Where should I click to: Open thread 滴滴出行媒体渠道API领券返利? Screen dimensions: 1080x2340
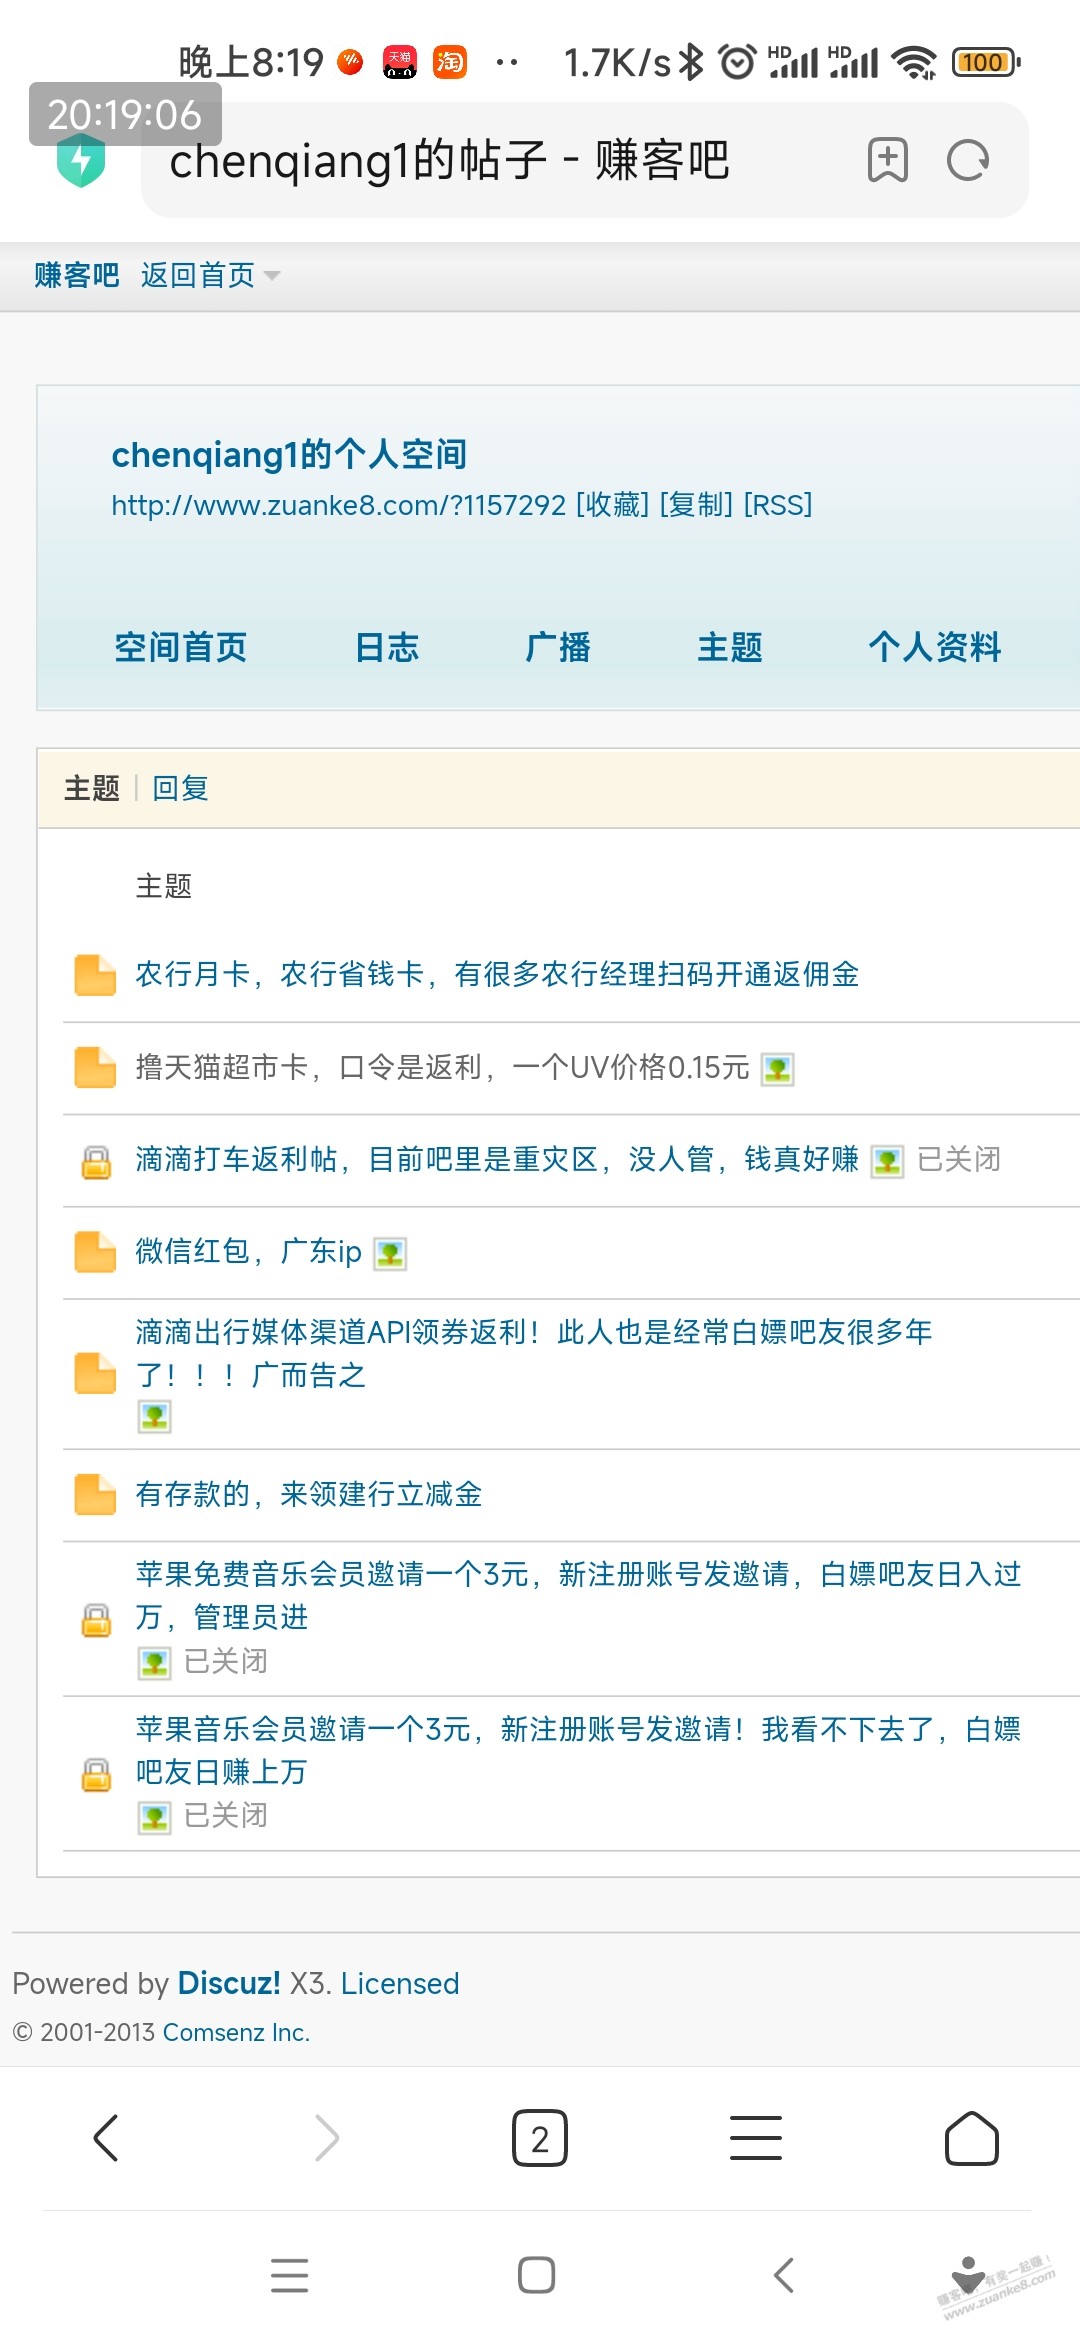coord(534,1353)
